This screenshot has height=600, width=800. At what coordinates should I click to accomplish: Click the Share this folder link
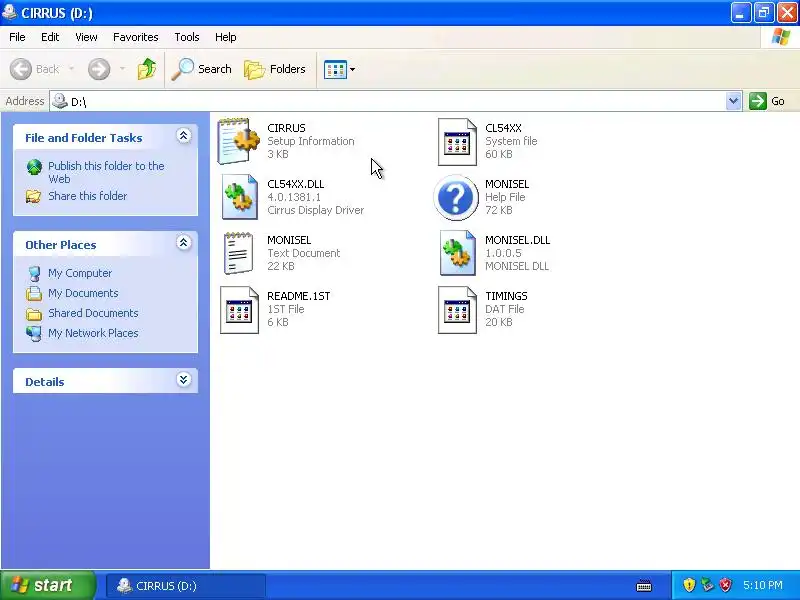click(x=87, y=196)
